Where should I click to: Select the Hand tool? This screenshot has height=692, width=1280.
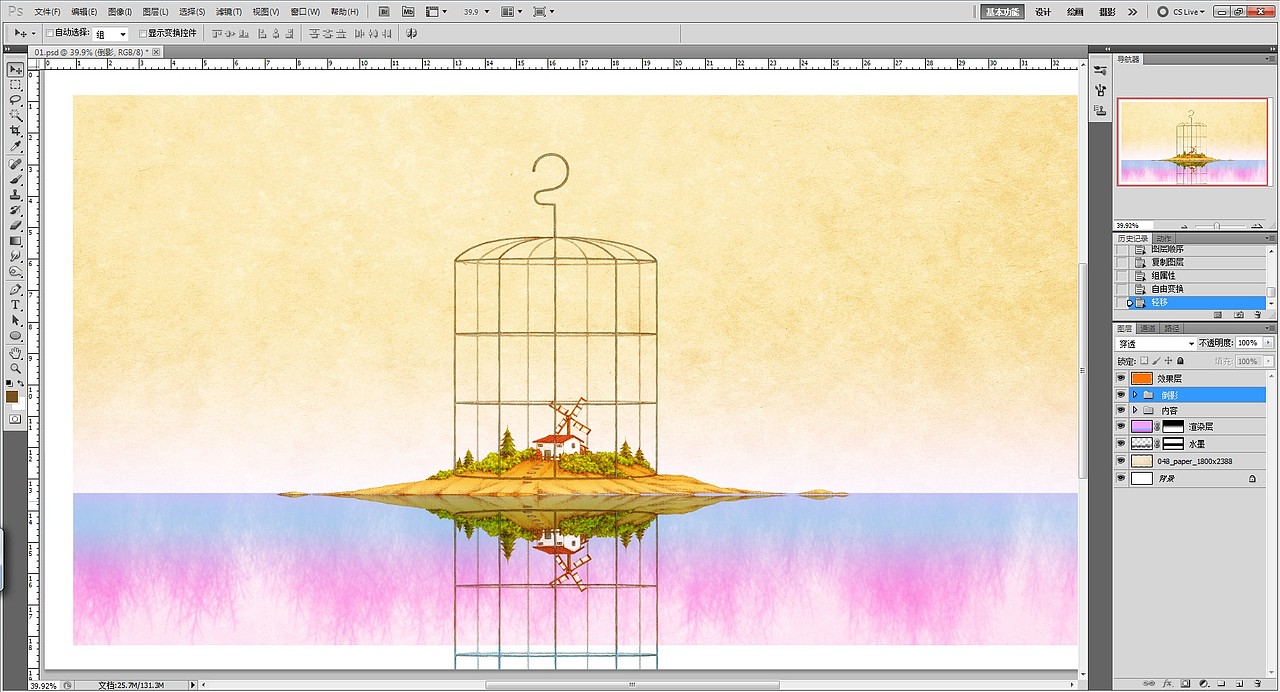[16, 353]
